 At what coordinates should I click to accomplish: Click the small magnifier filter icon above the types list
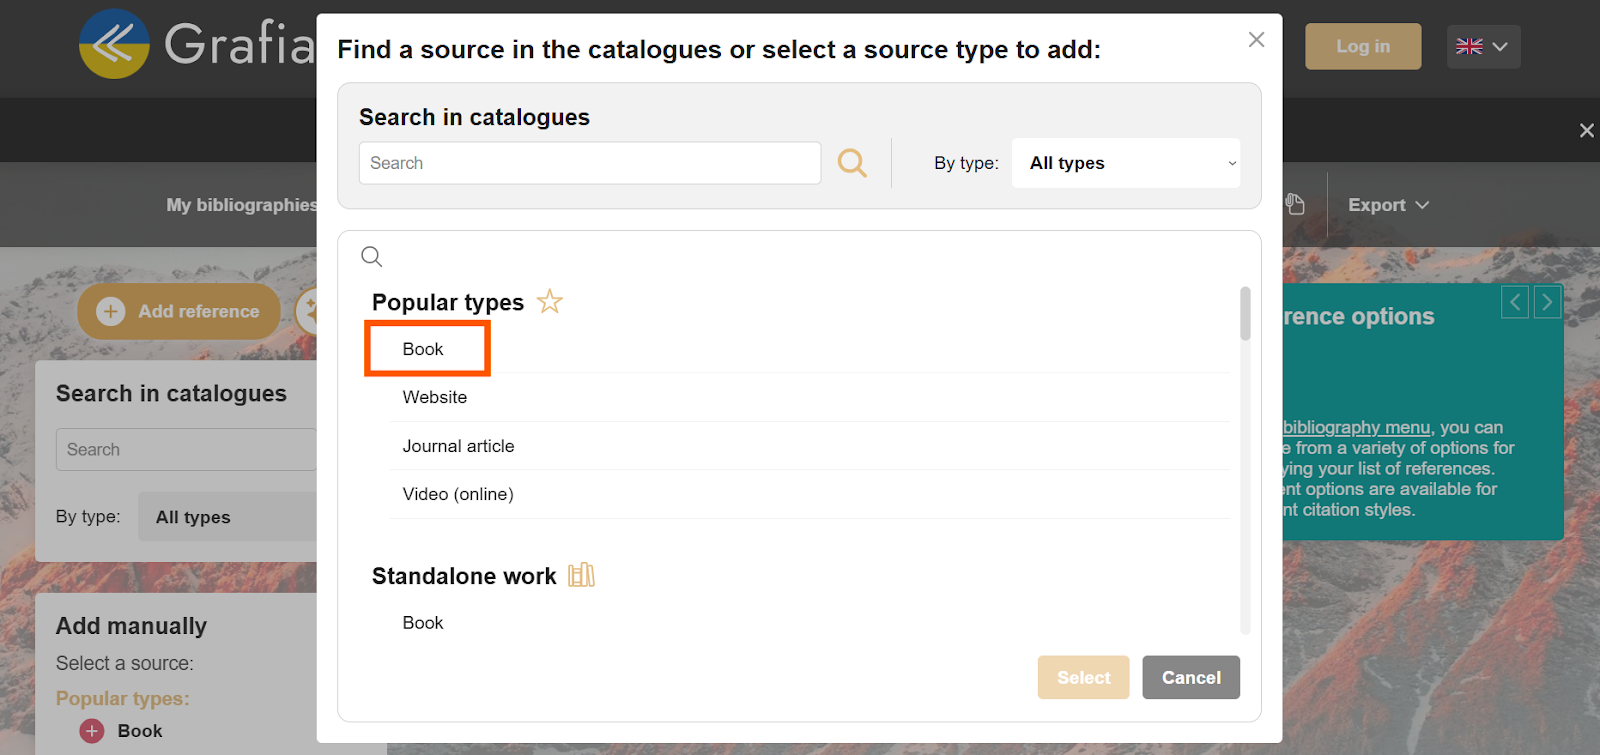pyautogui.click(x=371, y=257)
